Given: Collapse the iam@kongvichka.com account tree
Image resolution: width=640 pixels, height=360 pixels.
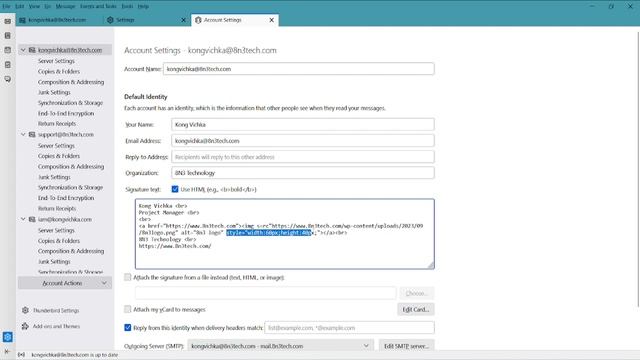Looking at the screenshot, I should pyautogui.click(x=23, y=219).
